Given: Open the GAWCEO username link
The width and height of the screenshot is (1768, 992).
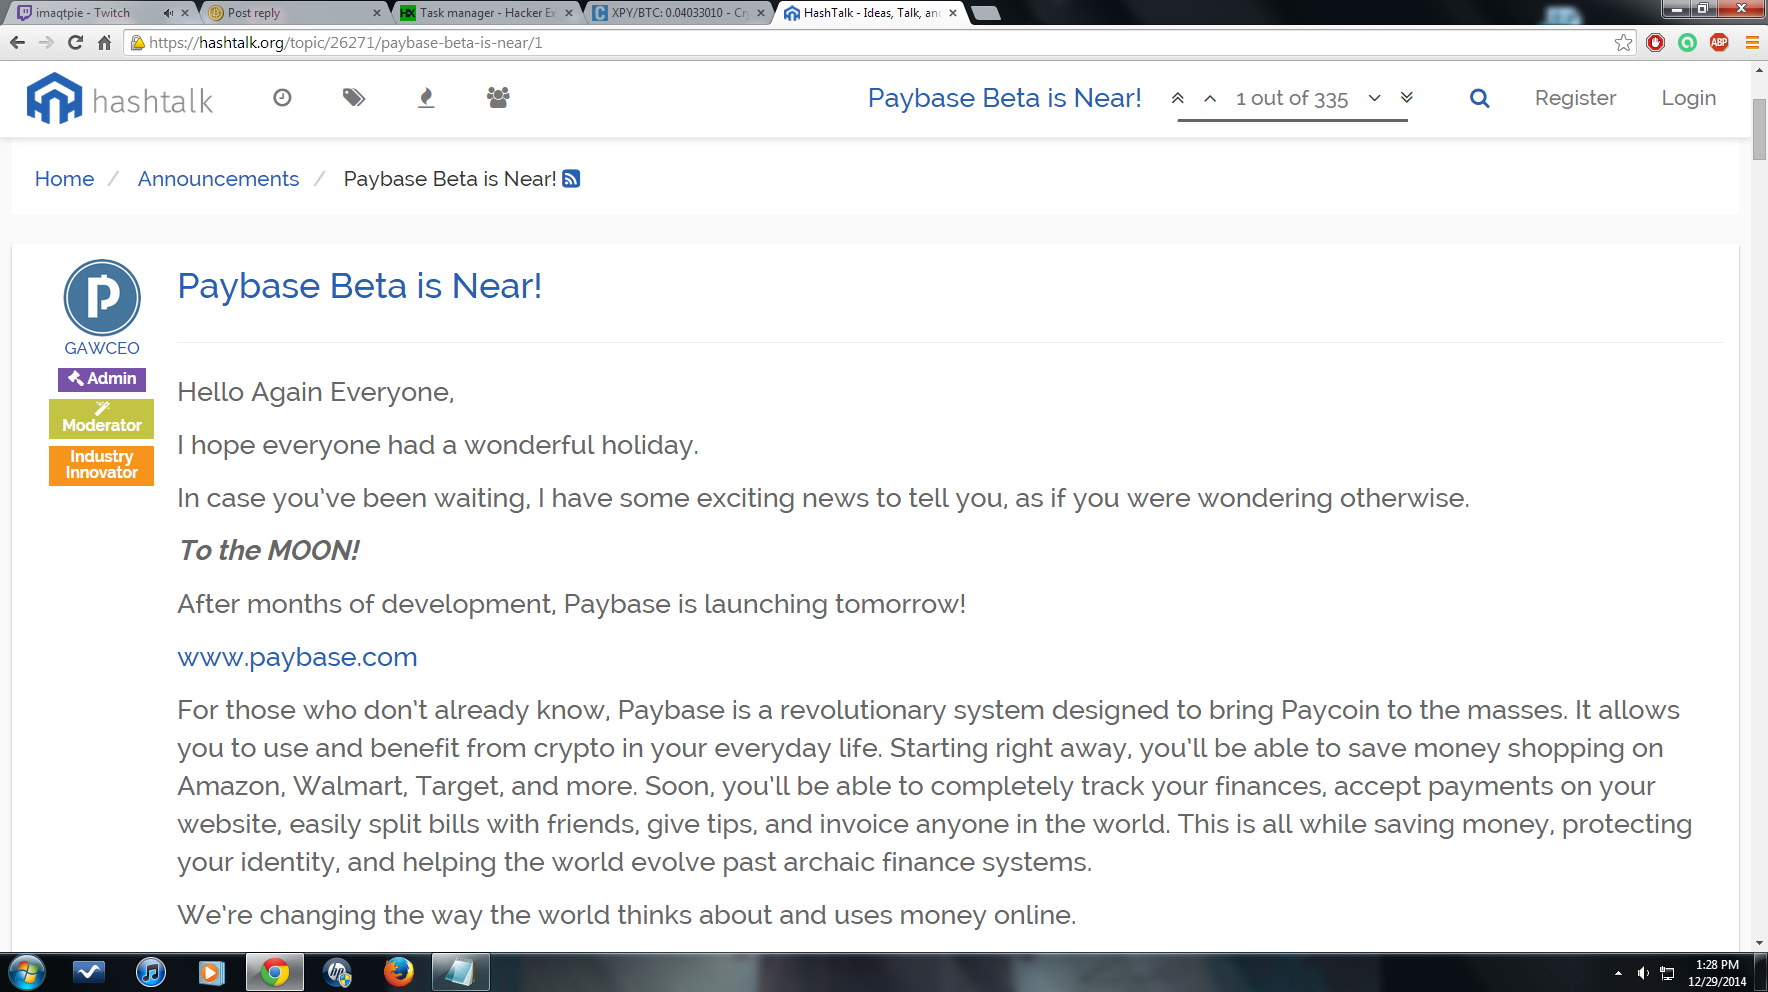Looking at the screenshot, I should (102, 348).
